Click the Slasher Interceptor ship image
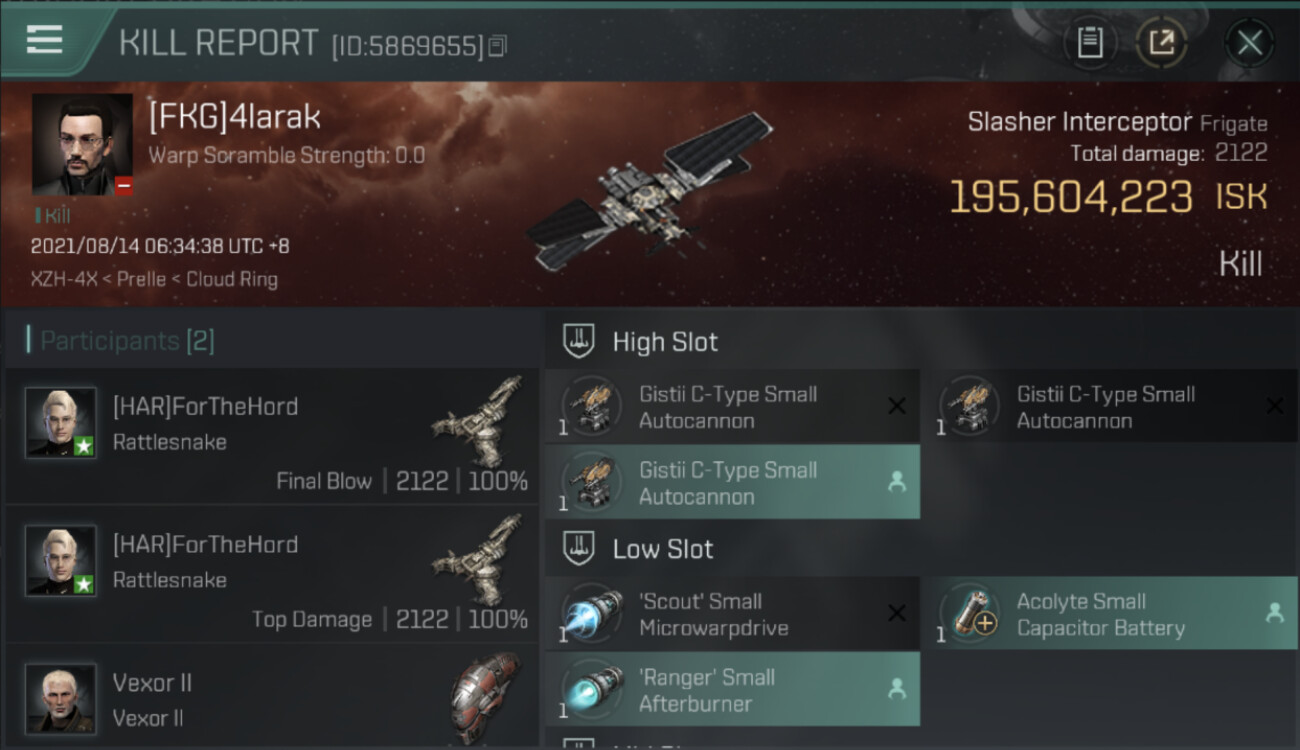1300x750 pixels. pyautogui.click(x=648, y=192)
